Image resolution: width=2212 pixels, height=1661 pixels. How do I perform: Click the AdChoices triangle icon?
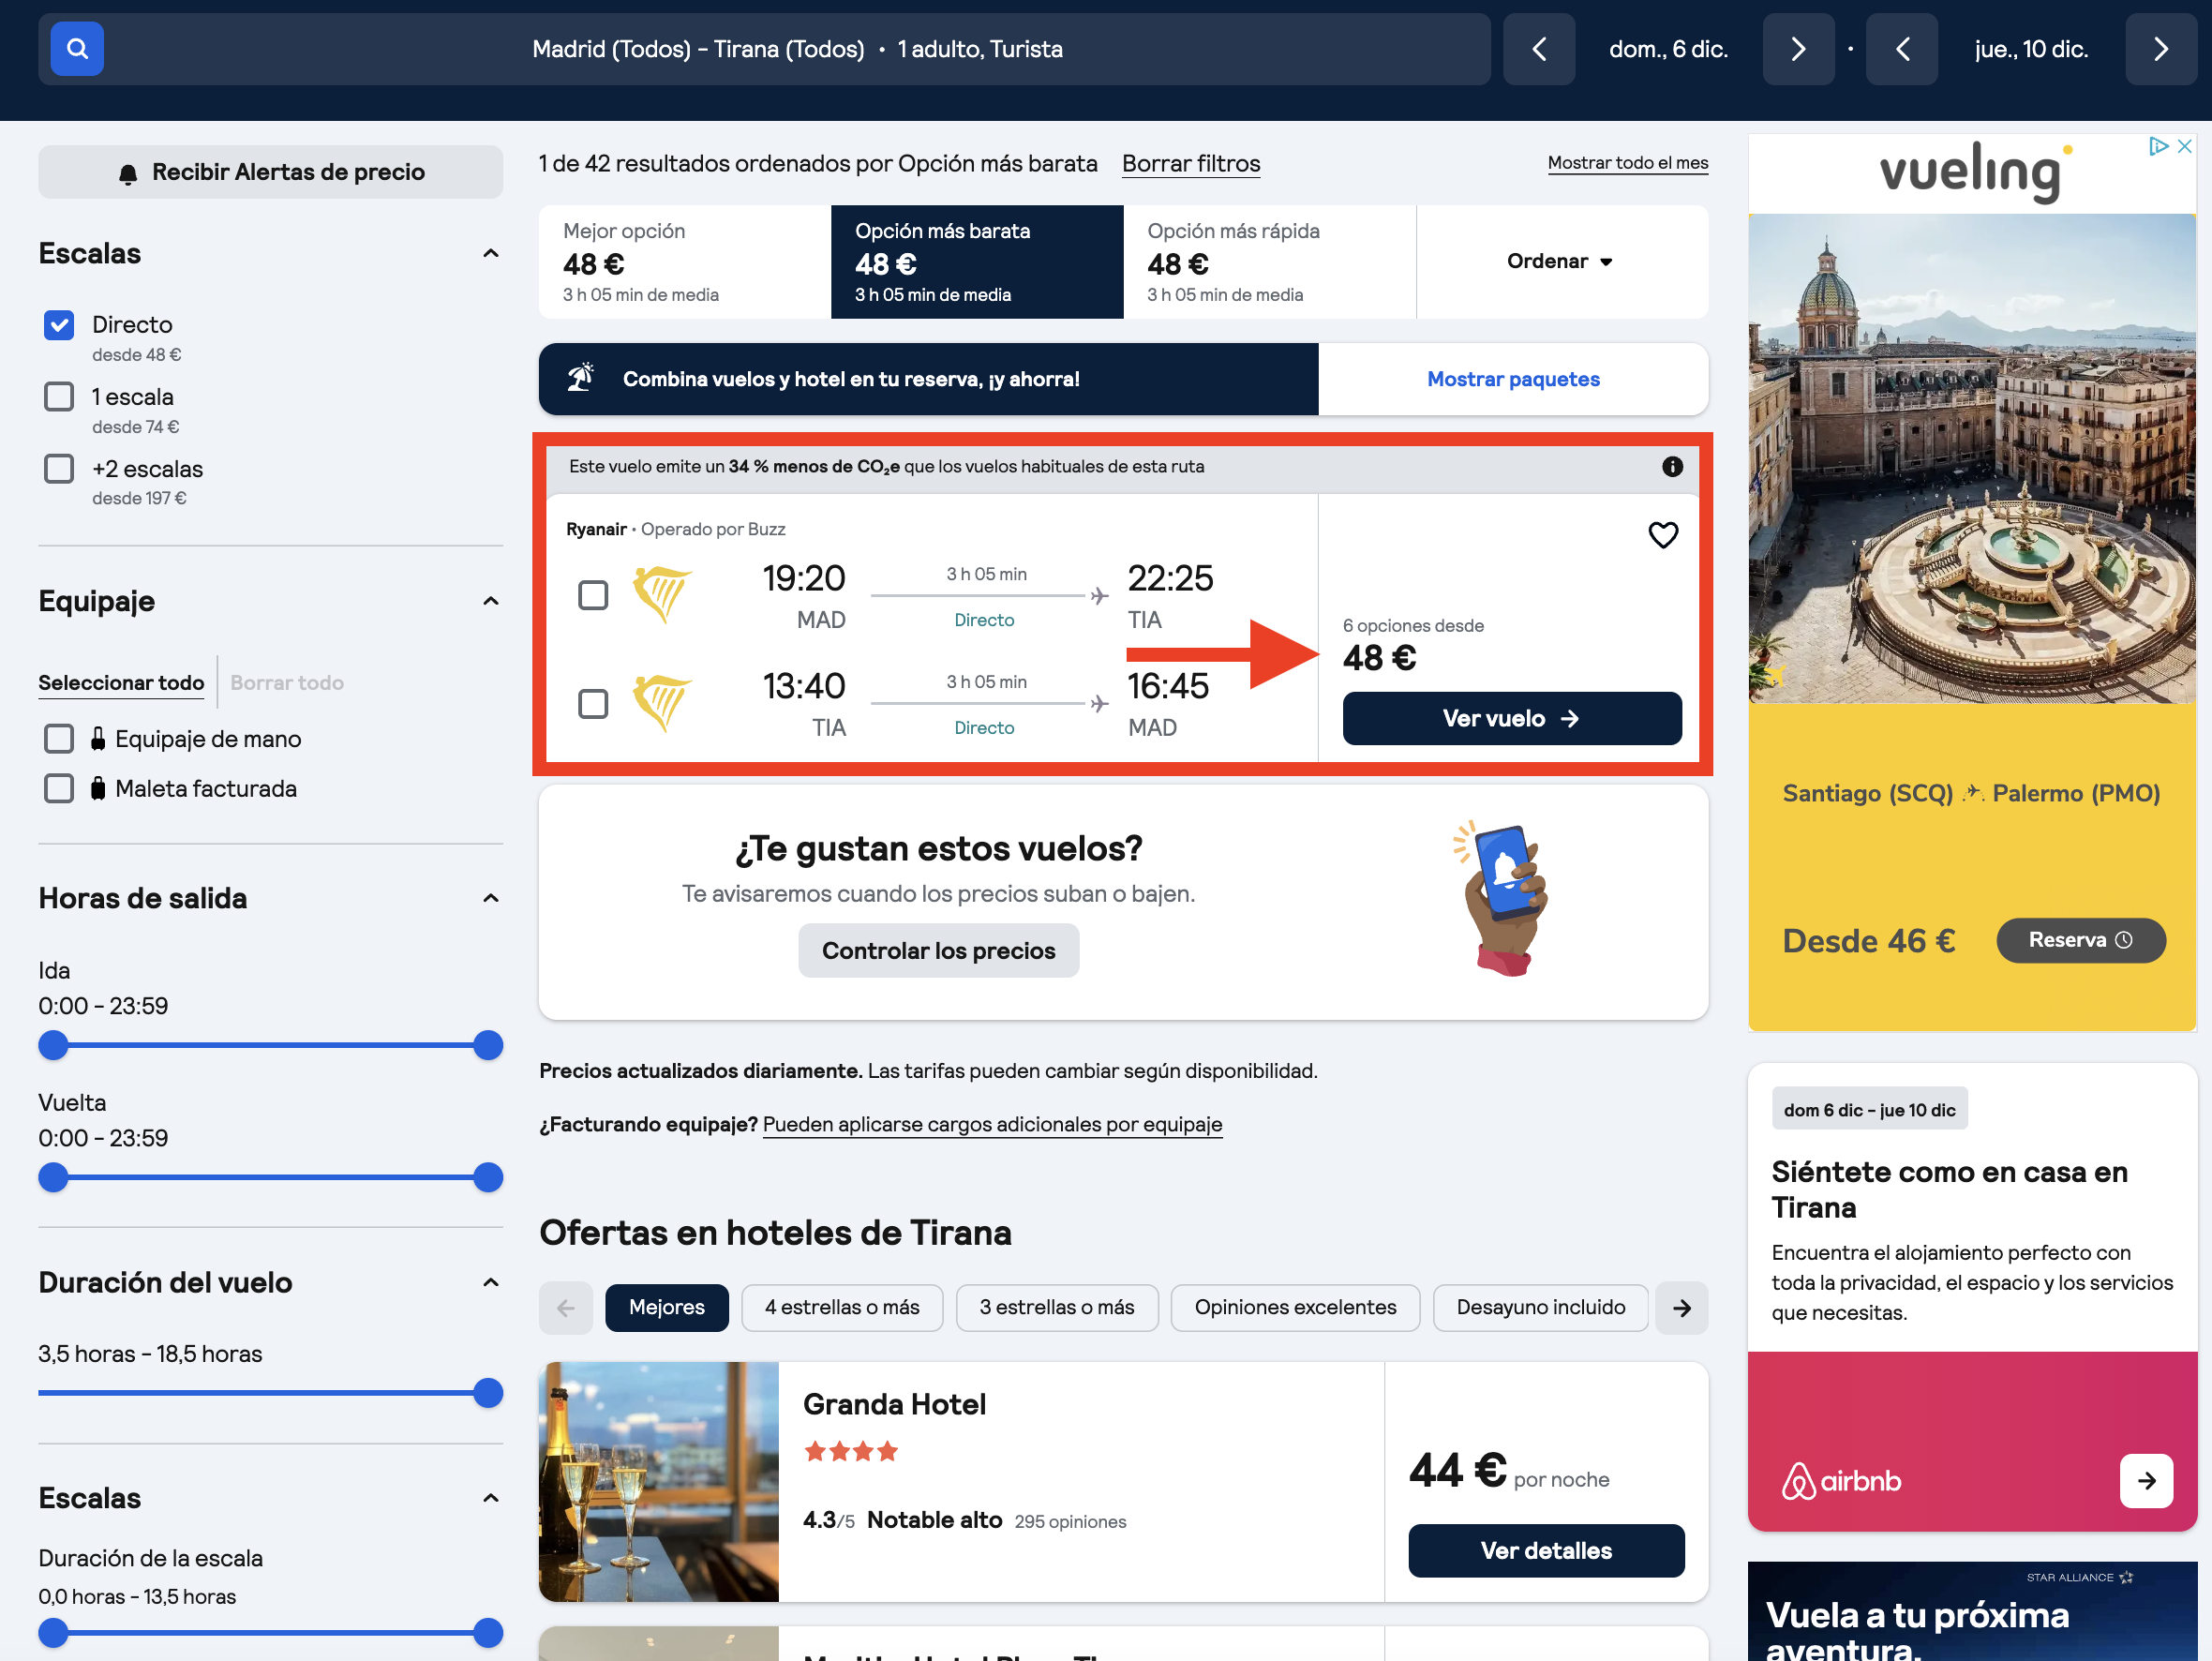[x=2158, y=146]
